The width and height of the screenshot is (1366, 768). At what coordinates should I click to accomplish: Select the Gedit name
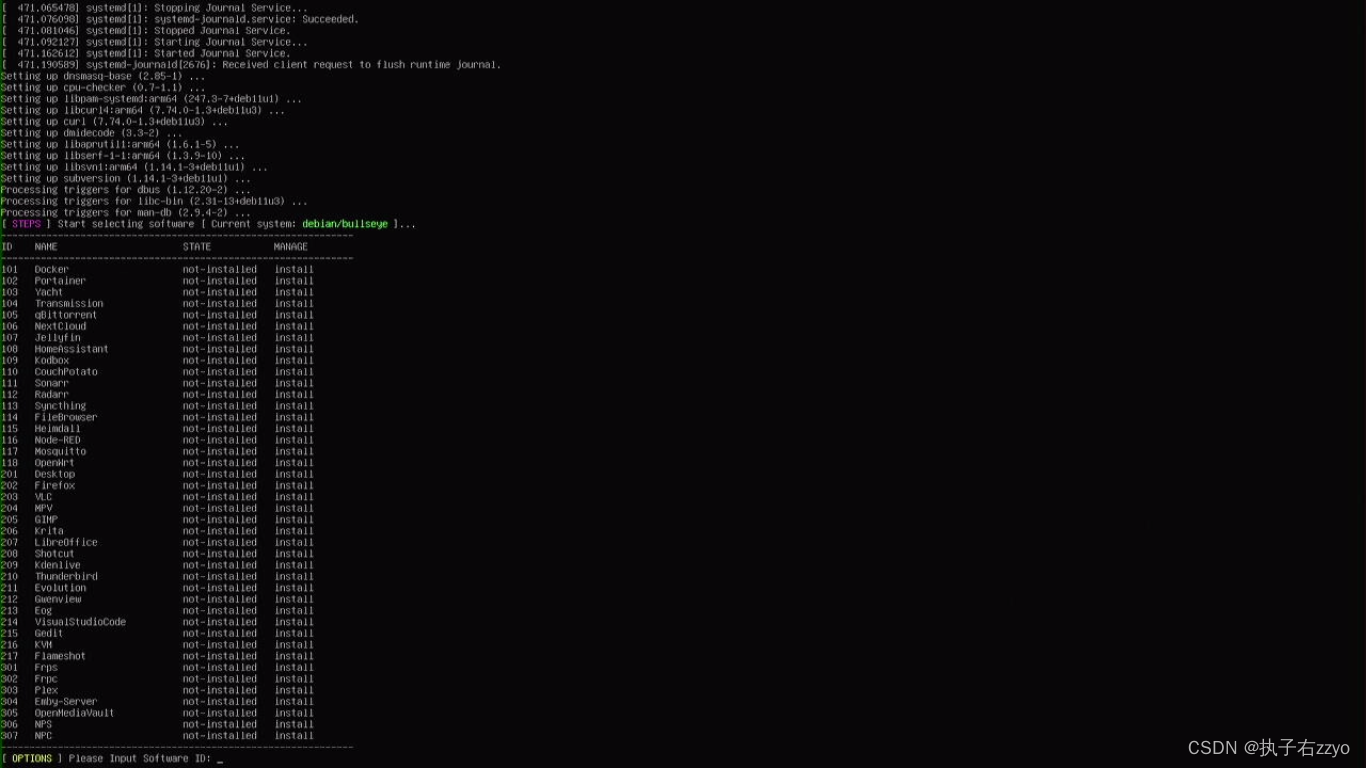49,633
